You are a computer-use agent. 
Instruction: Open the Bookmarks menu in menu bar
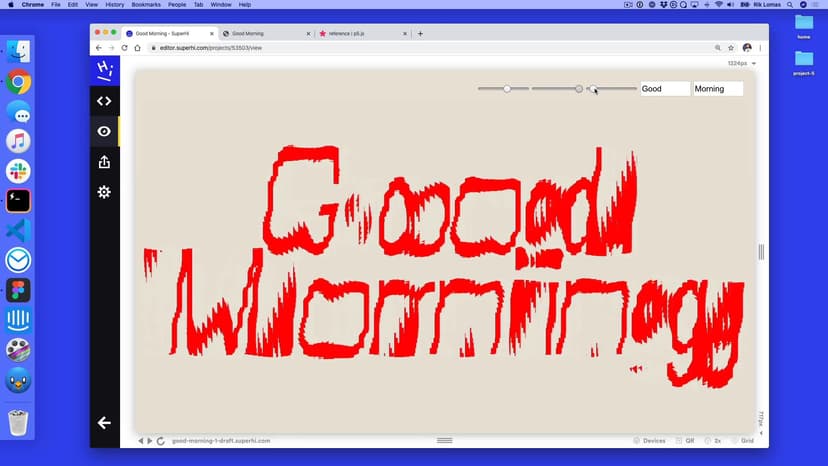146,5
